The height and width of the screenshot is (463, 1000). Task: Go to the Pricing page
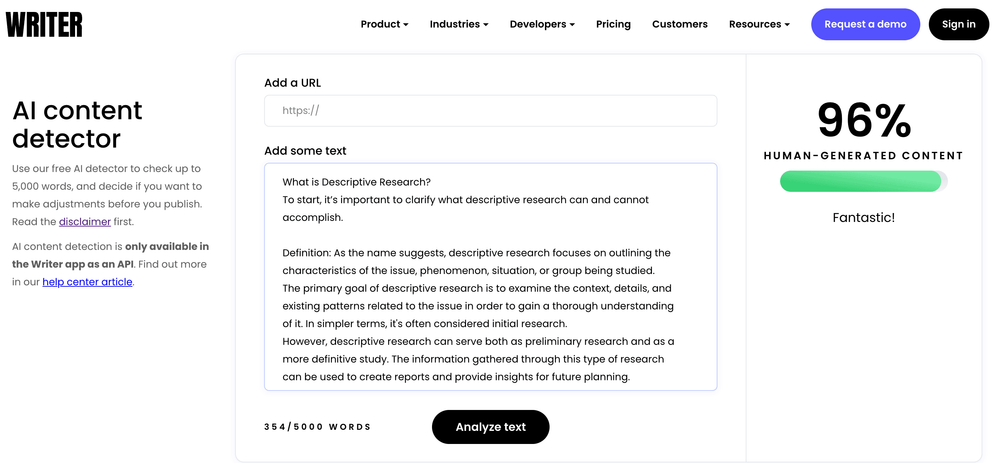coord(613,24)
